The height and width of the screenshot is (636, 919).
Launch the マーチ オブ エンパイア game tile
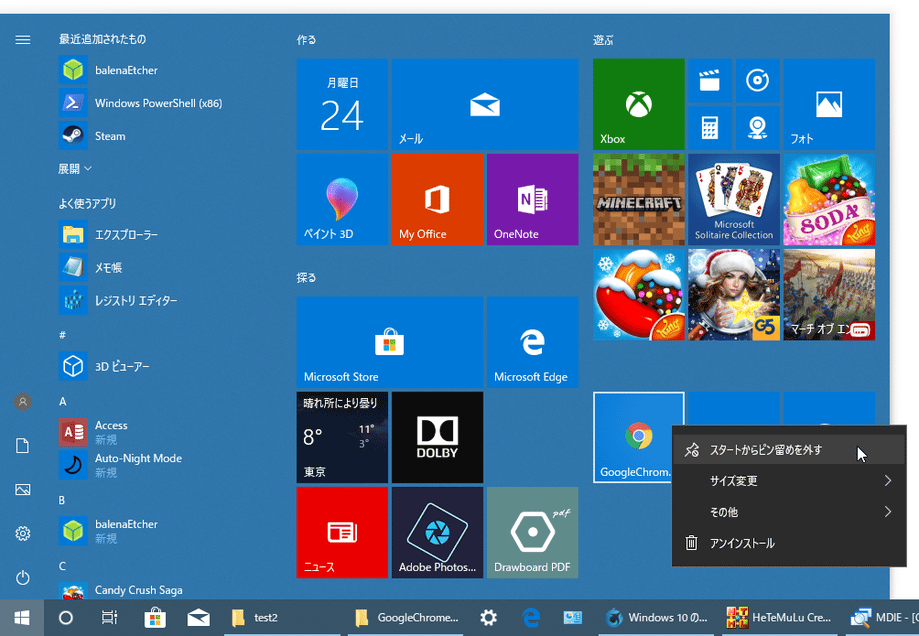click(829, 295)
